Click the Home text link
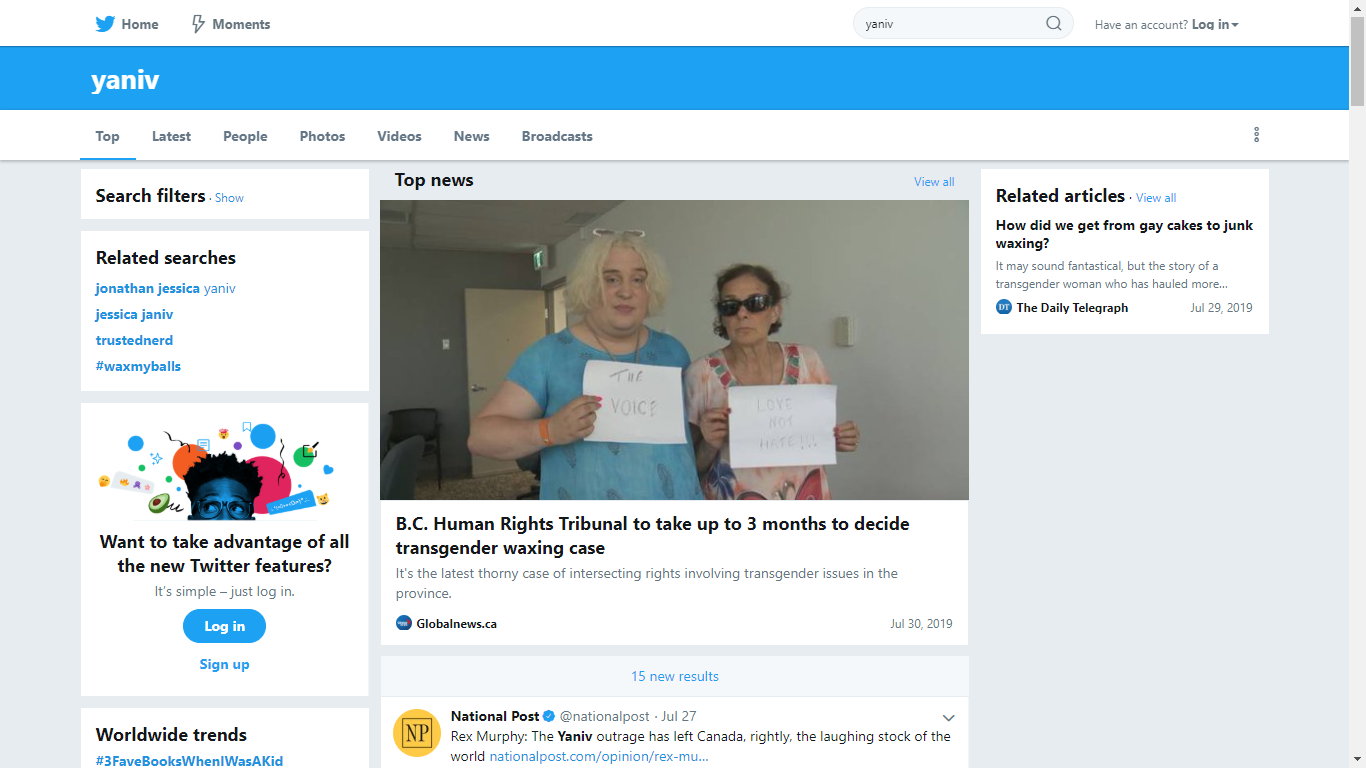Screen dimensions: 1366x768 tap(140, 24)
